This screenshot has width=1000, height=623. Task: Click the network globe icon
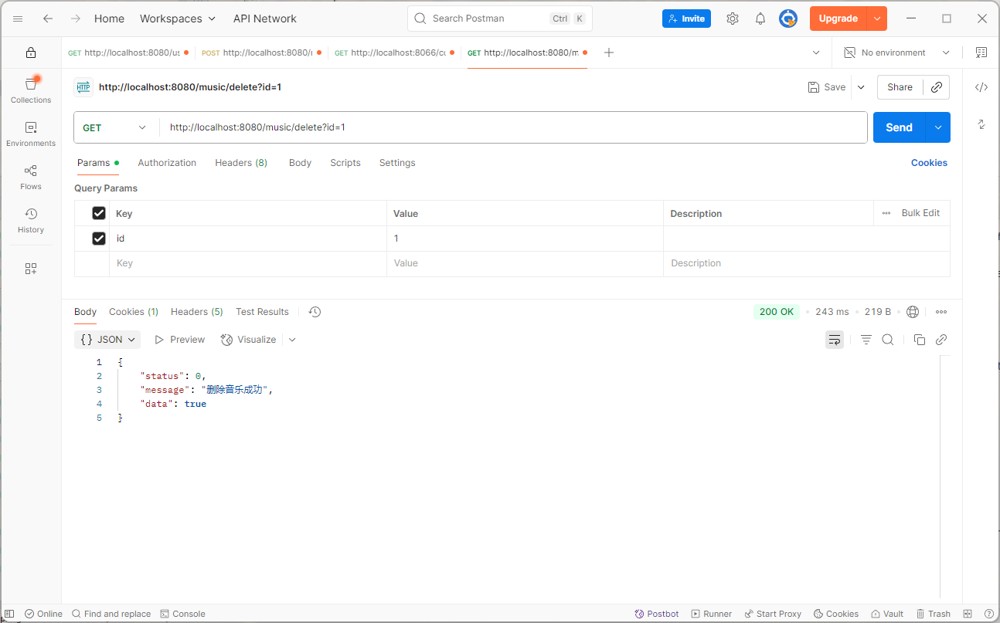(x=913, y=312)
